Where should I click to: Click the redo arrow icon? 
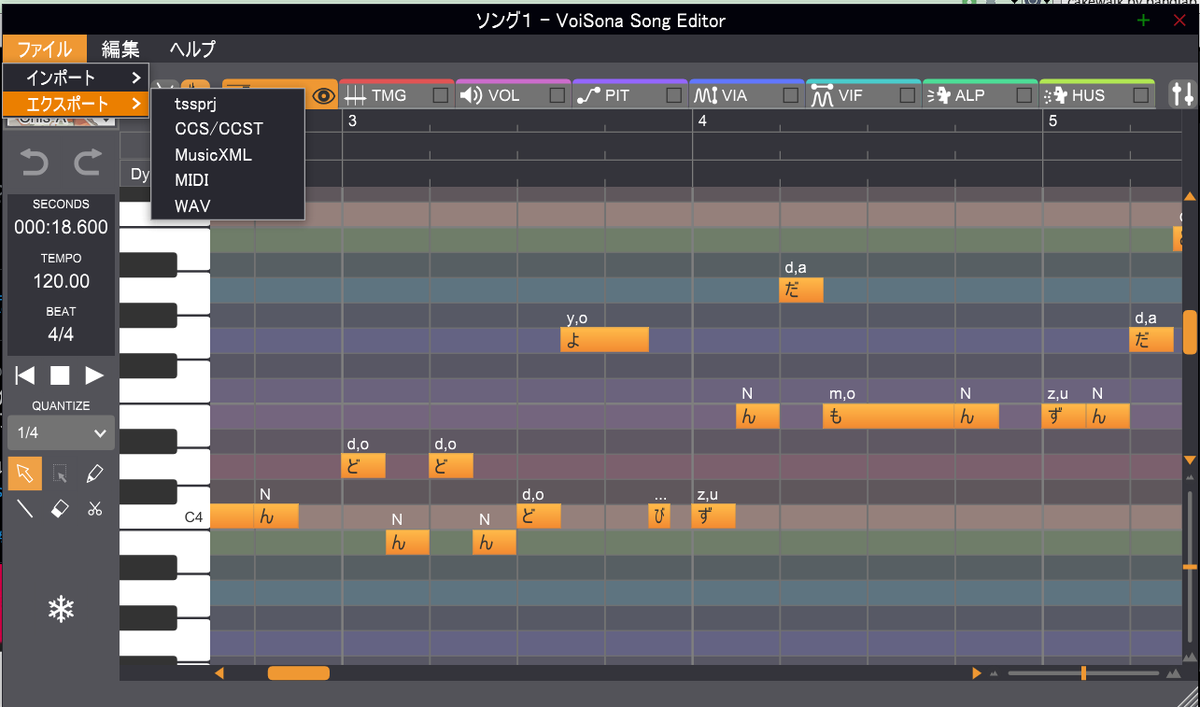click(x=88, y=162)
